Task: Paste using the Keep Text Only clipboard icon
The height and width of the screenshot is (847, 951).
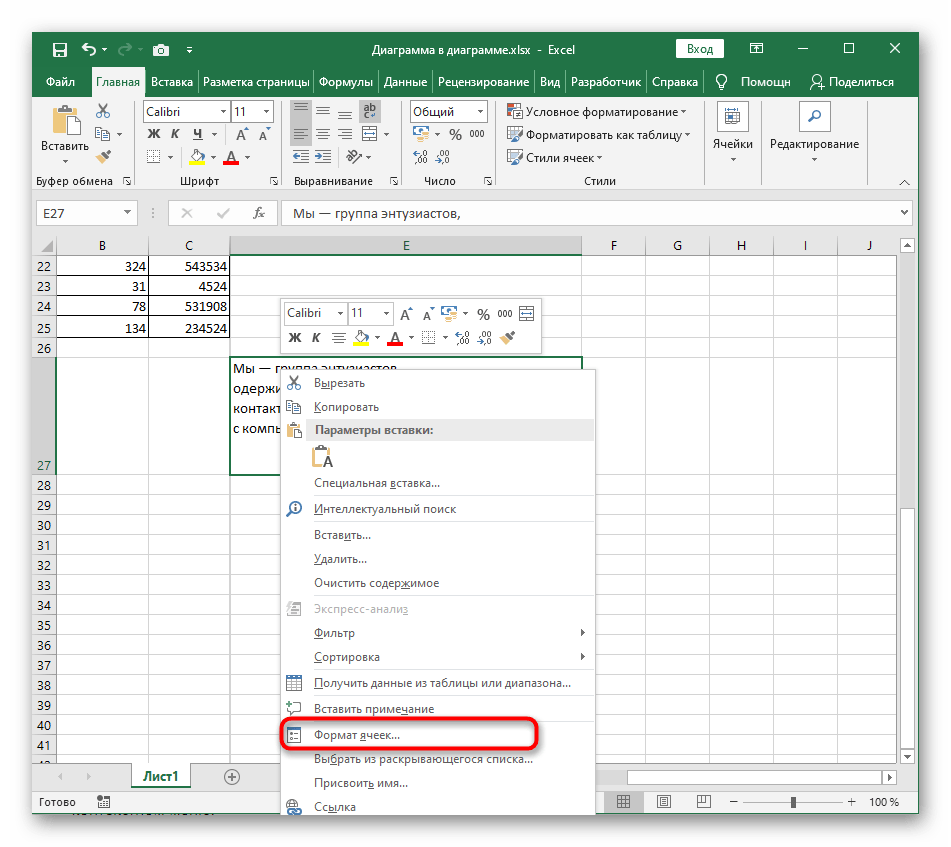Action: click(322, 457)
